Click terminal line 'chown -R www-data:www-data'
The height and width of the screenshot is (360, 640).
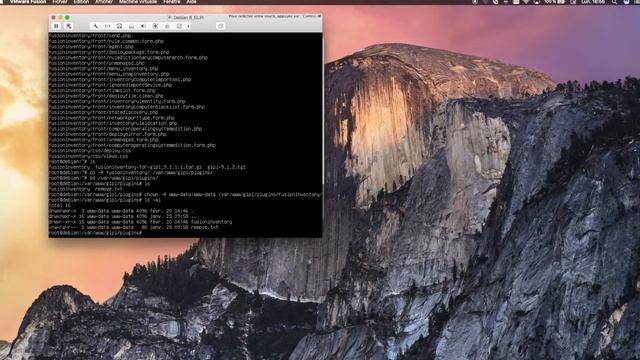[185, 195]
